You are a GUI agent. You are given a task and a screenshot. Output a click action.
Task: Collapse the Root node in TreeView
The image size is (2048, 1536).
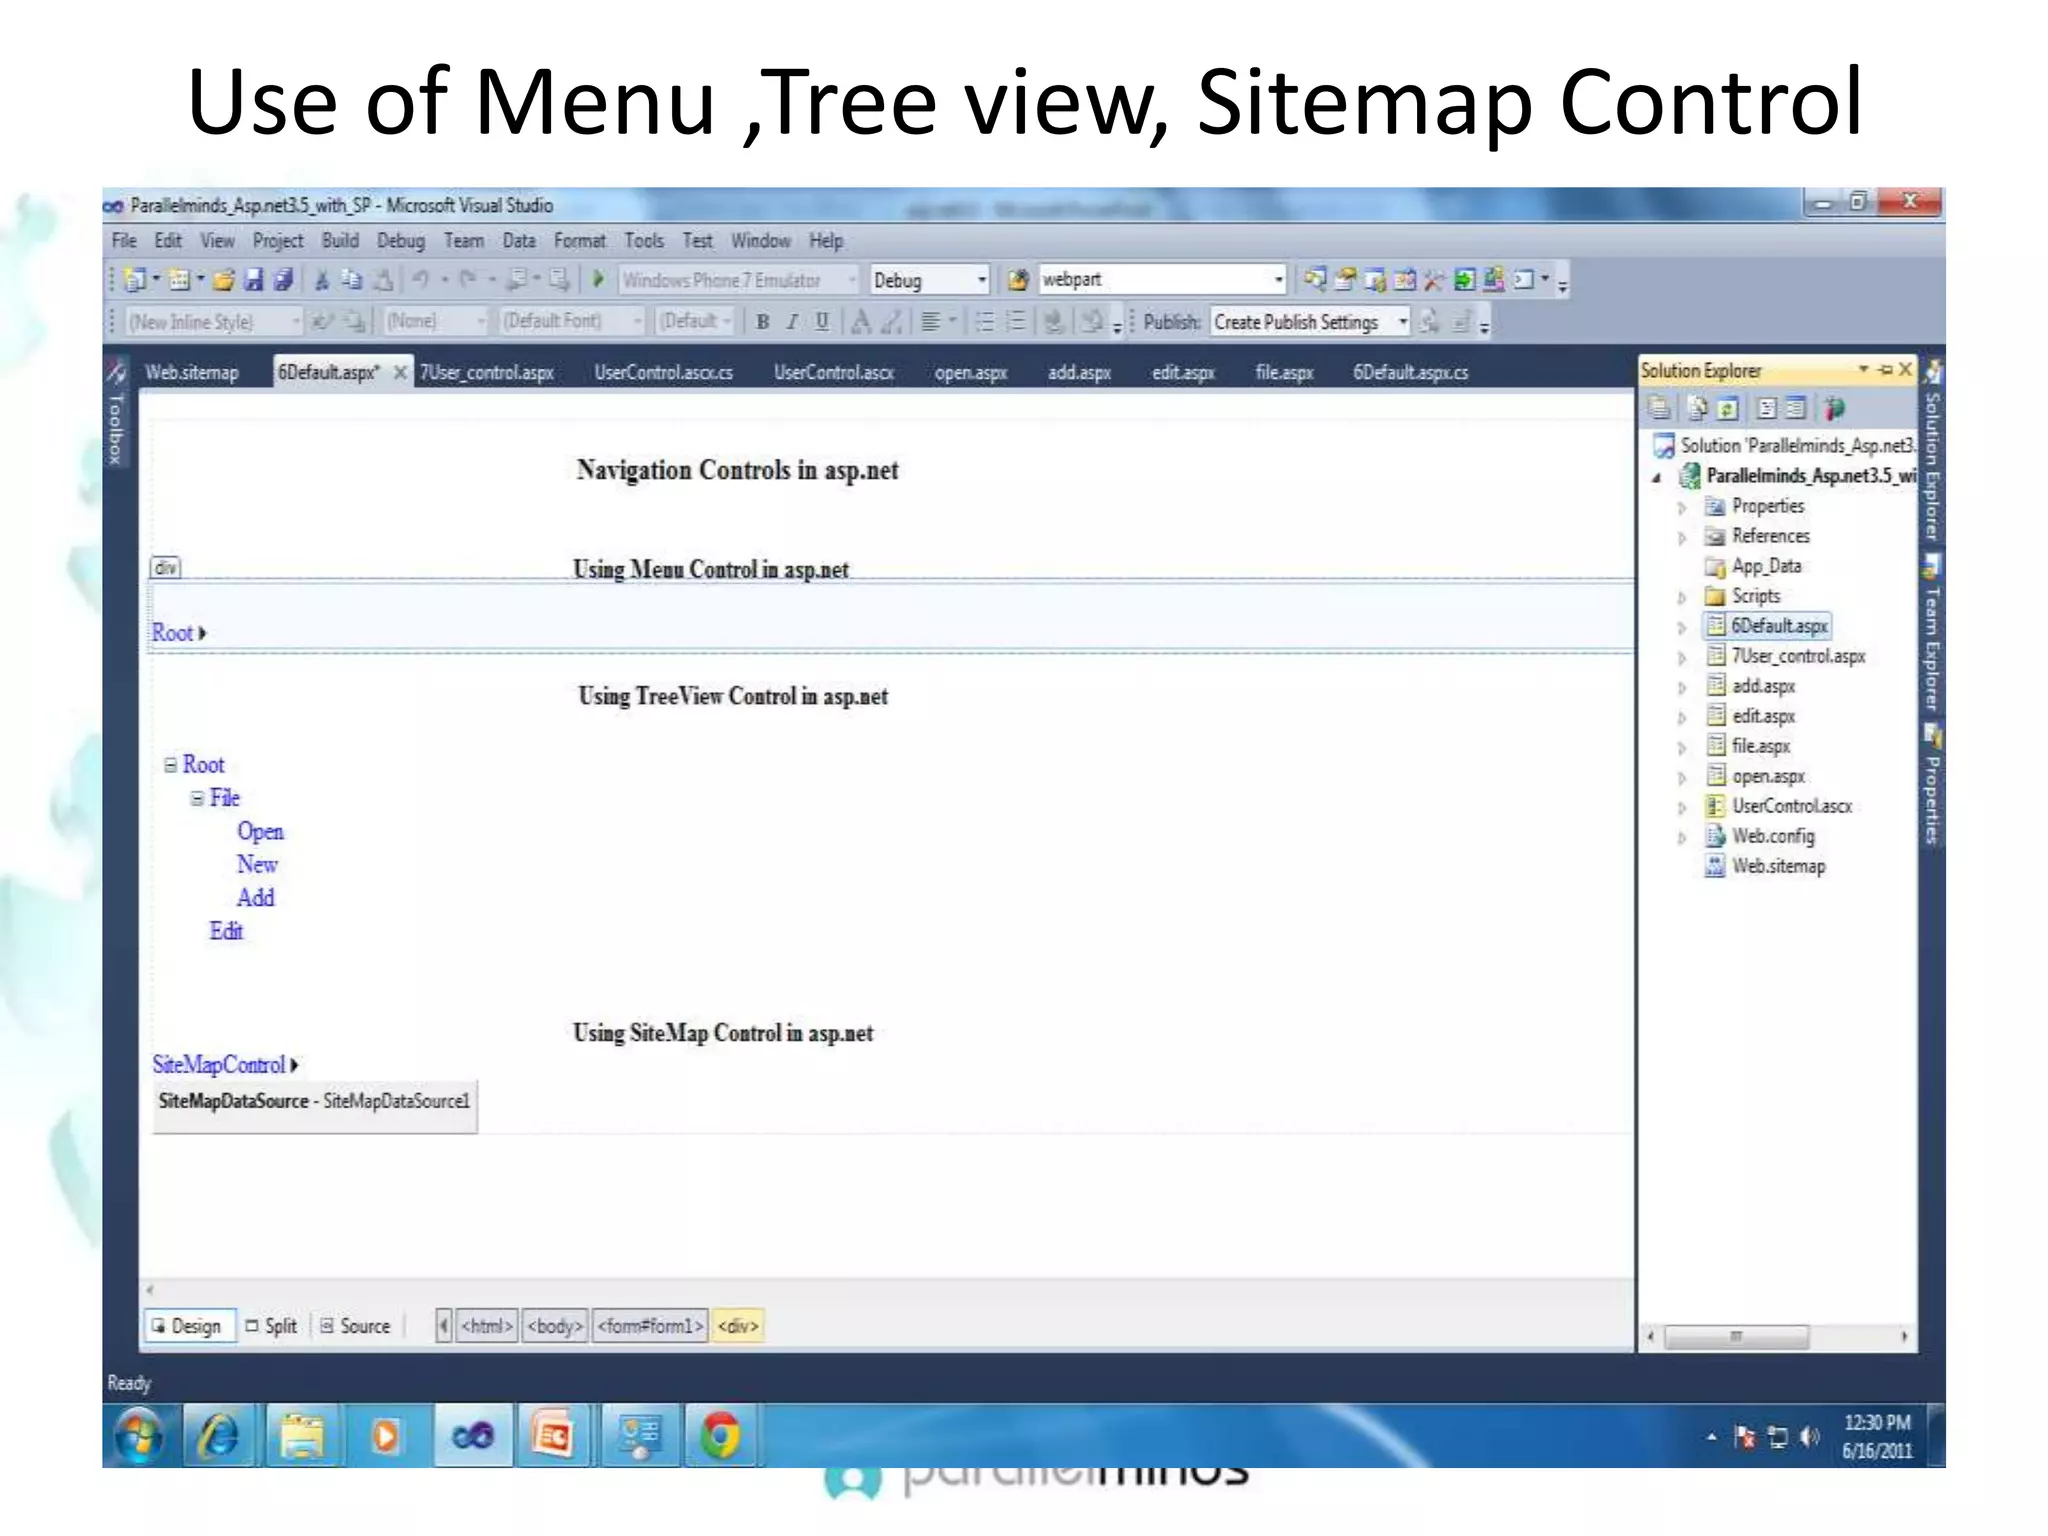pyautogui.click(x=171, y=764)
